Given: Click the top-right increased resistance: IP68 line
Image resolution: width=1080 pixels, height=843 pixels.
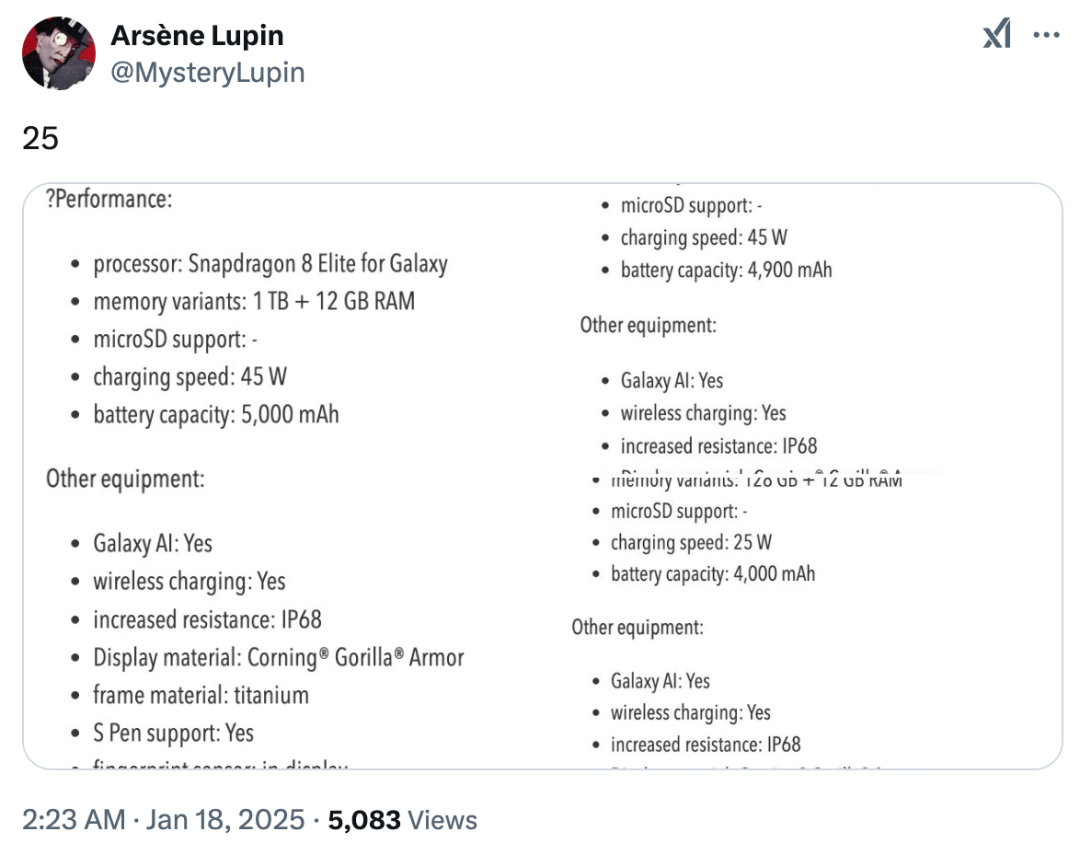Looking at the screenshot, I should click(x=718, y=446).
